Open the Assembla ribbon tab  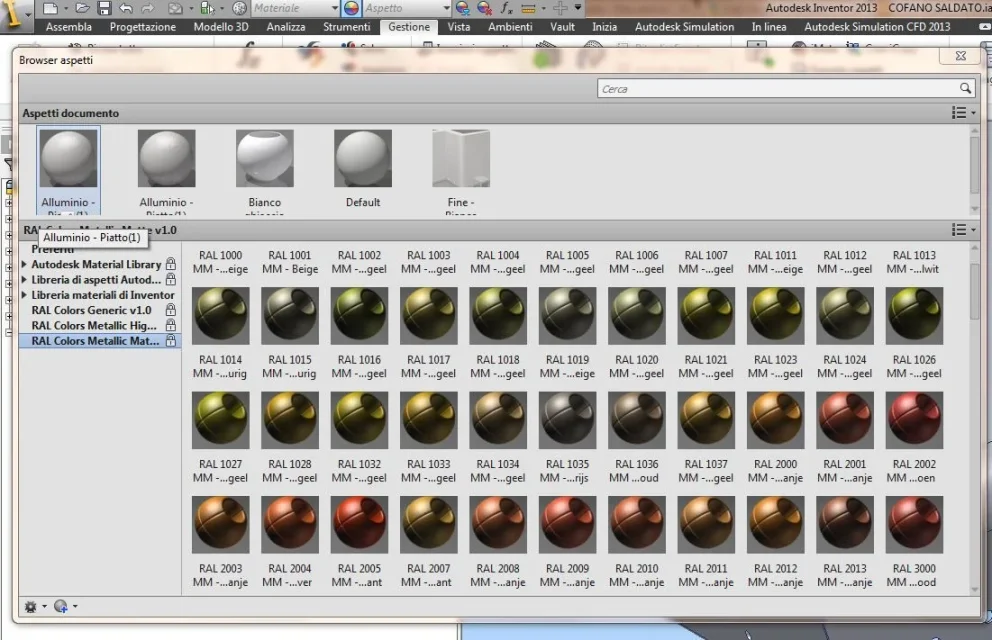pyautogui.click(x=69, y=27)
